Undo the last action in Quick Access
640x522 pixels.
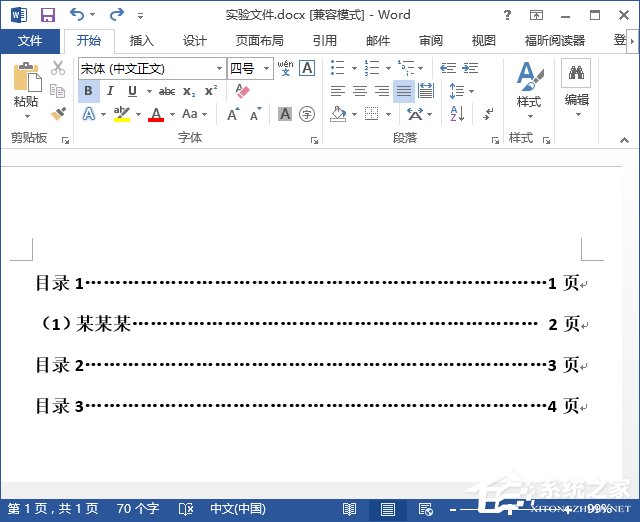pos(77,15)
